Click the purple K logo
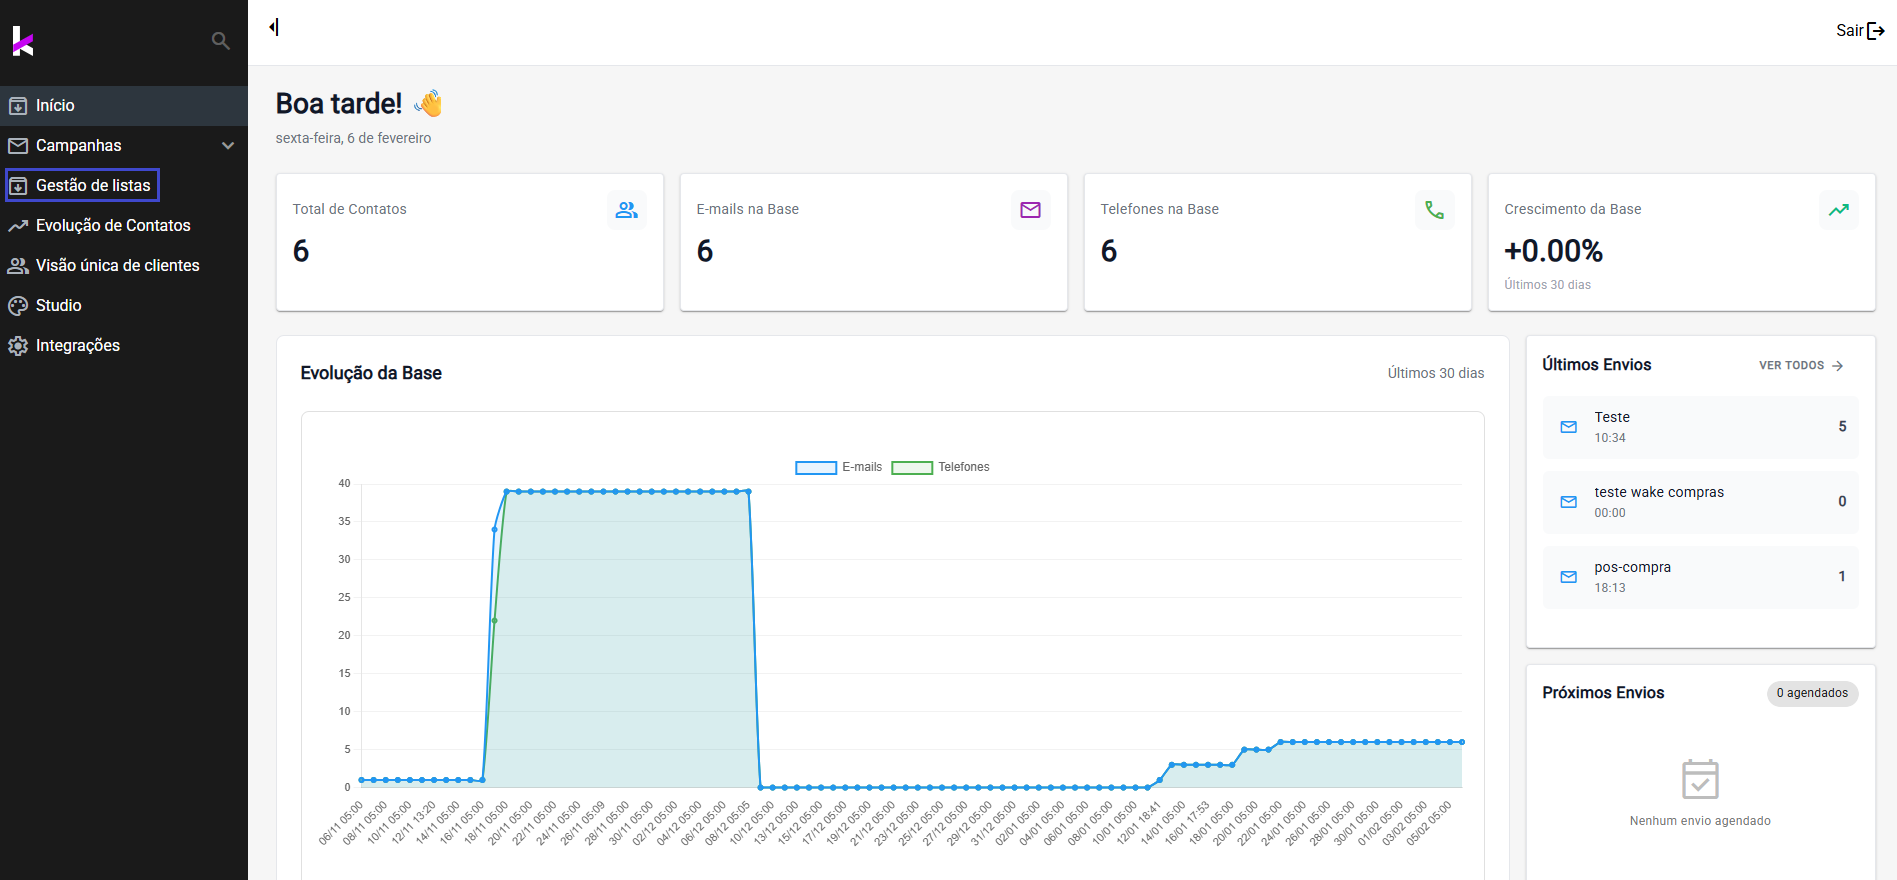 pos(23,41)
